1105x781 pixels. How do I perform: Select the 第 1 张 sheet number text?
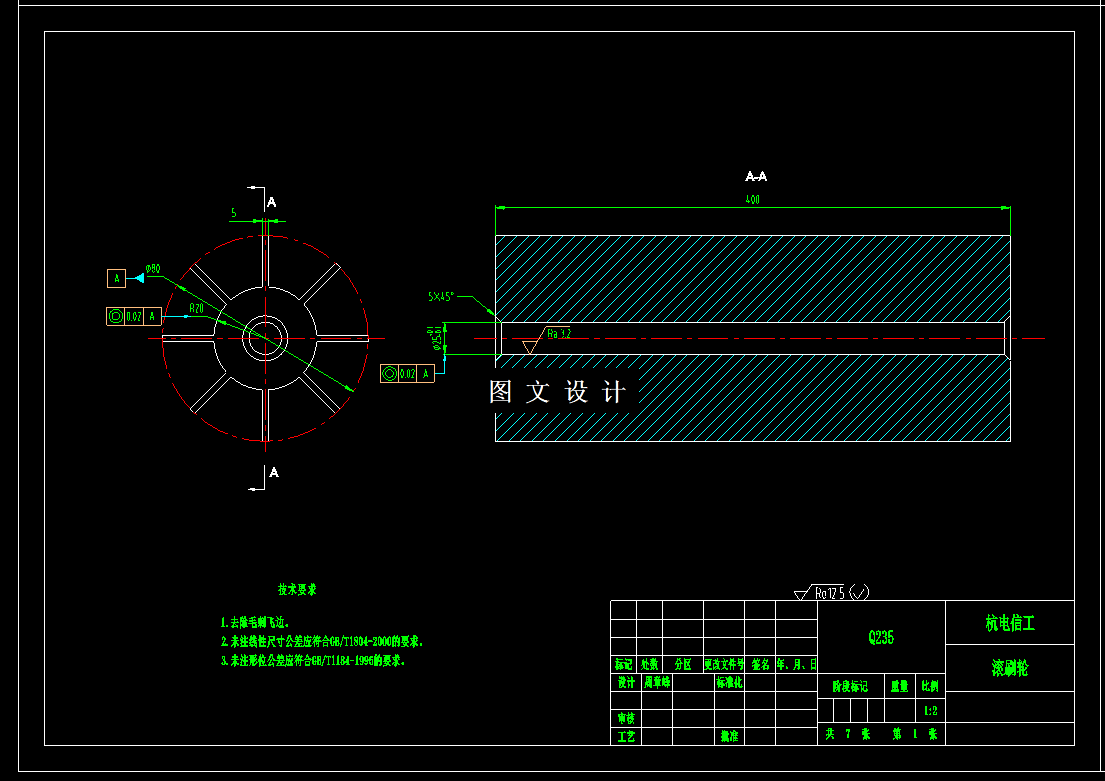tap(915, 734)
